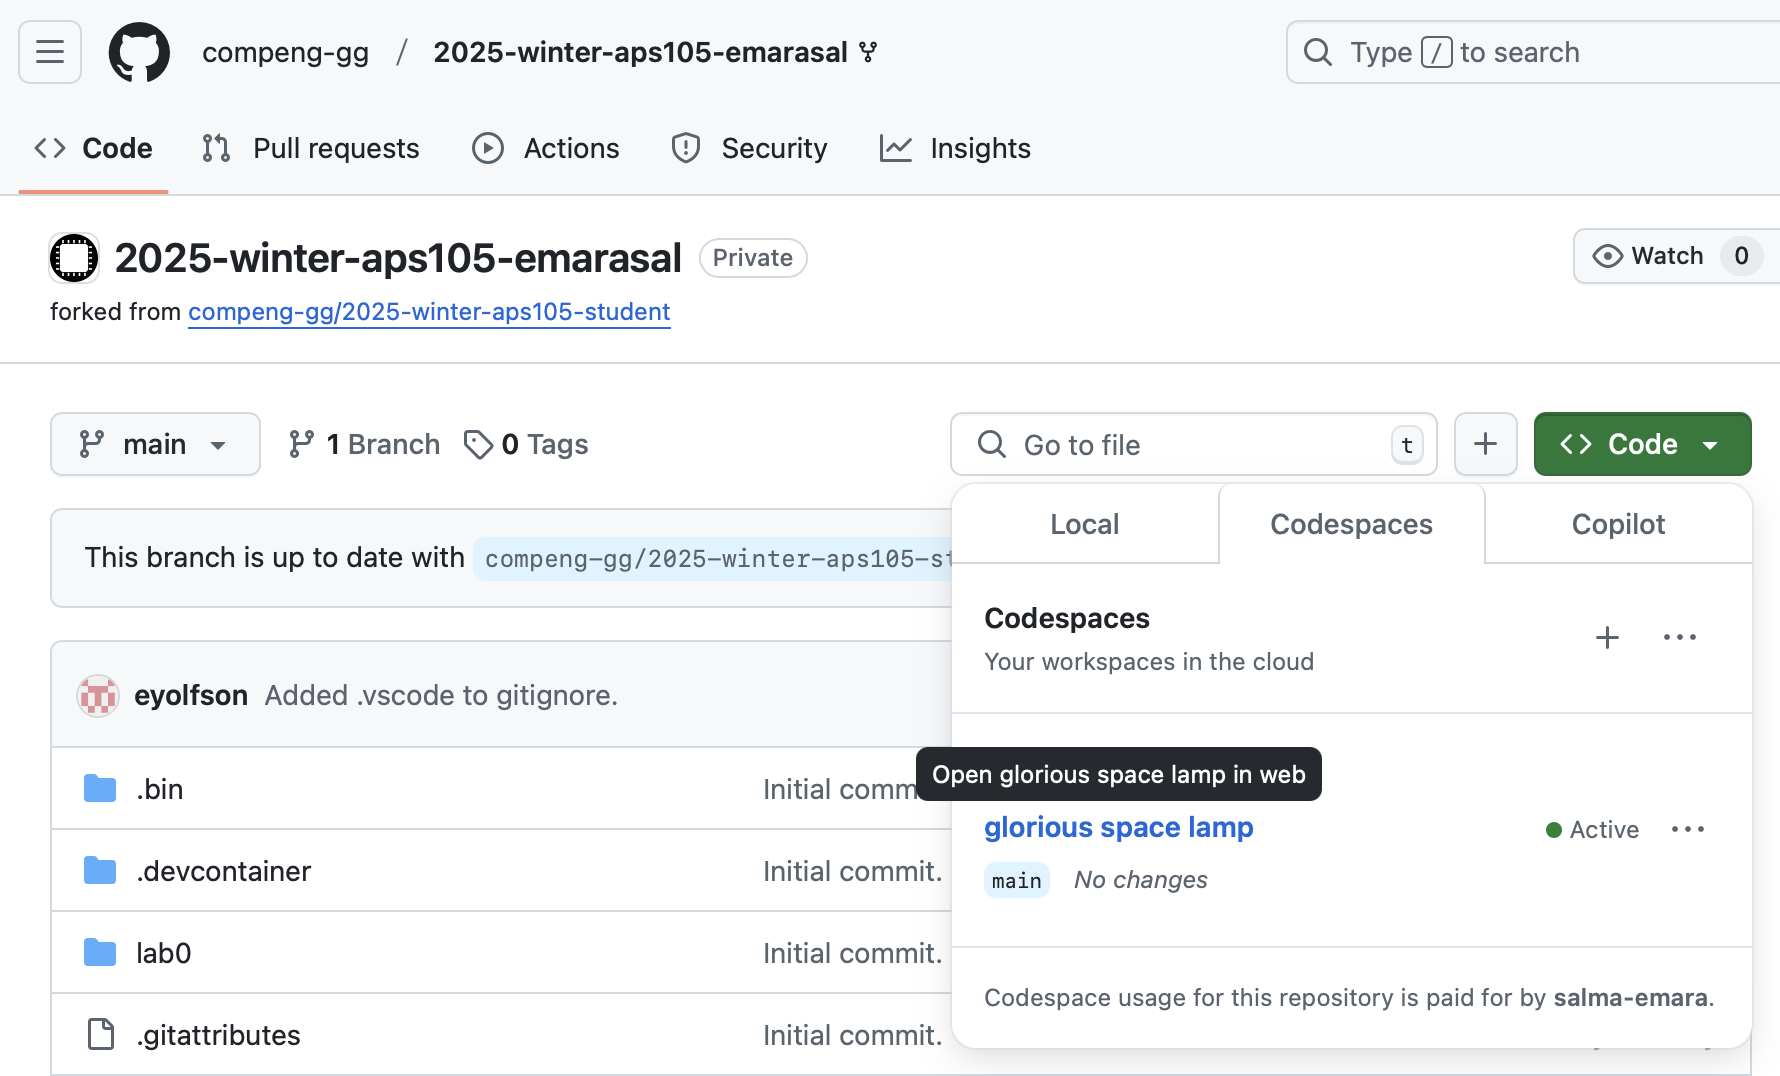Viewport: 1780px width, 1076px height.
Task: Open eyolfson's profile link
Action: tap(190, 695)
